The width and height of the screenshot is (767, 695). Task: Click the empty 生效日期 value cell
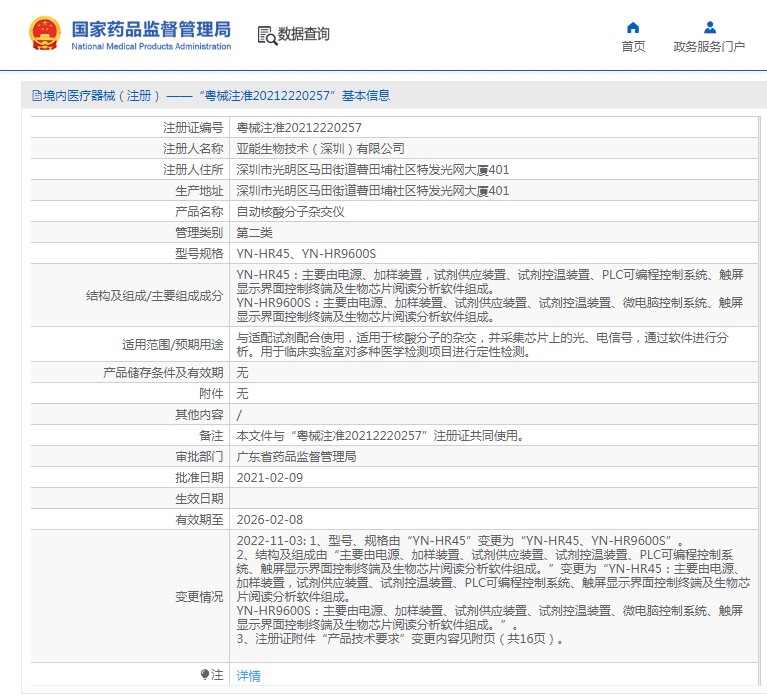pos(494,499)
